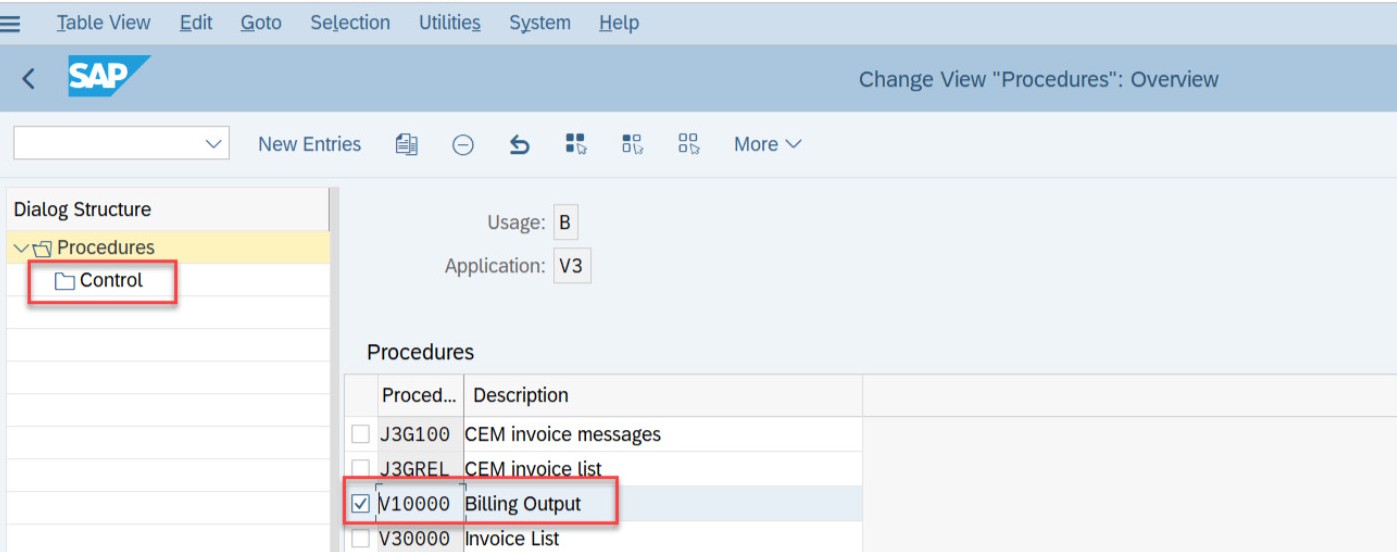Click the Deselect All icon

pyautogui.click(x=688, y=144)
